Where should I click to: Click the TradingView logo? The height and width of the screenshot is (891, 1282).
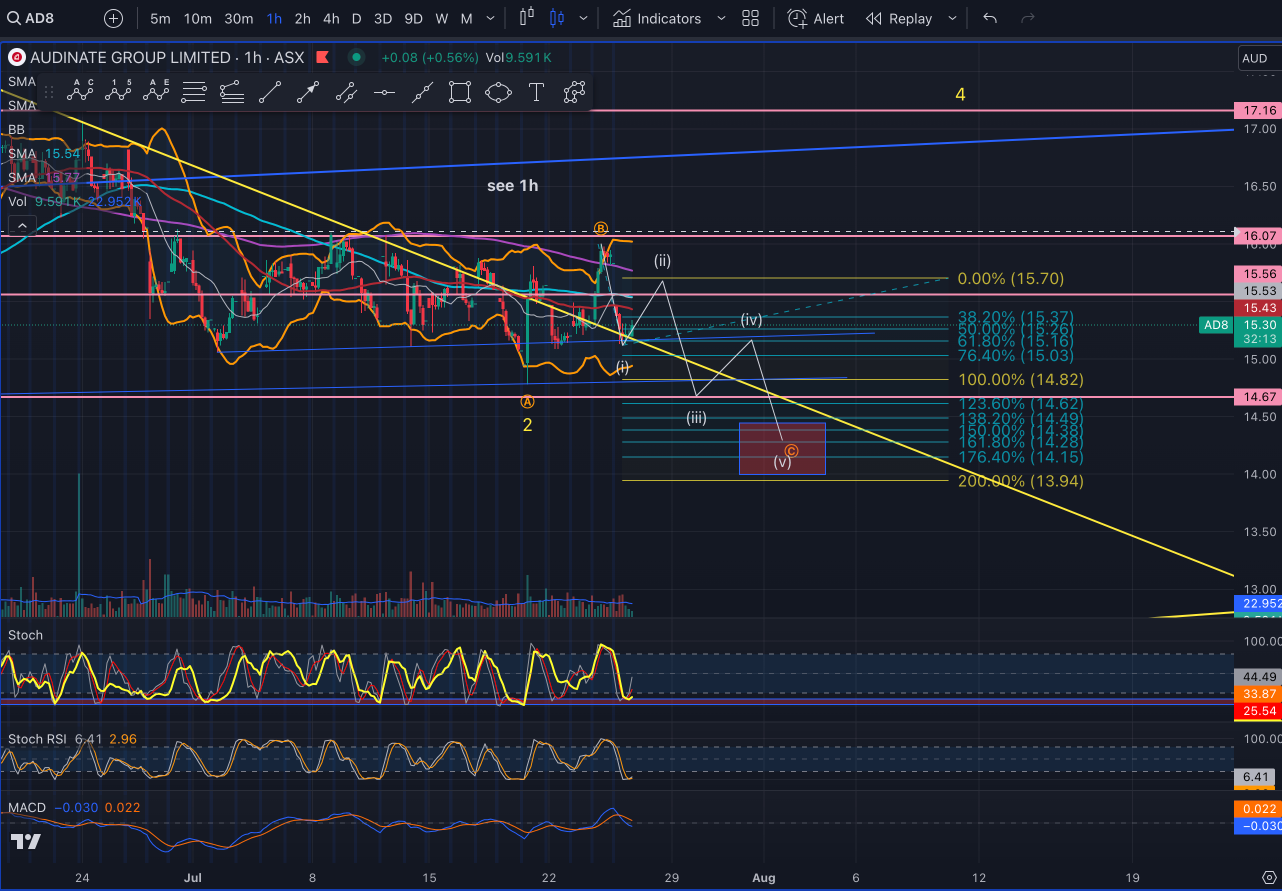click(27, 841)
